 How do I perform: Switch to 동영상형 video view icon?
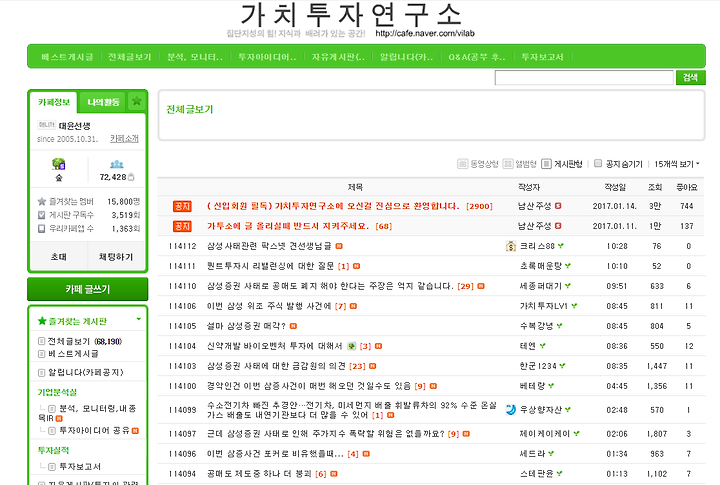point(462,164)
